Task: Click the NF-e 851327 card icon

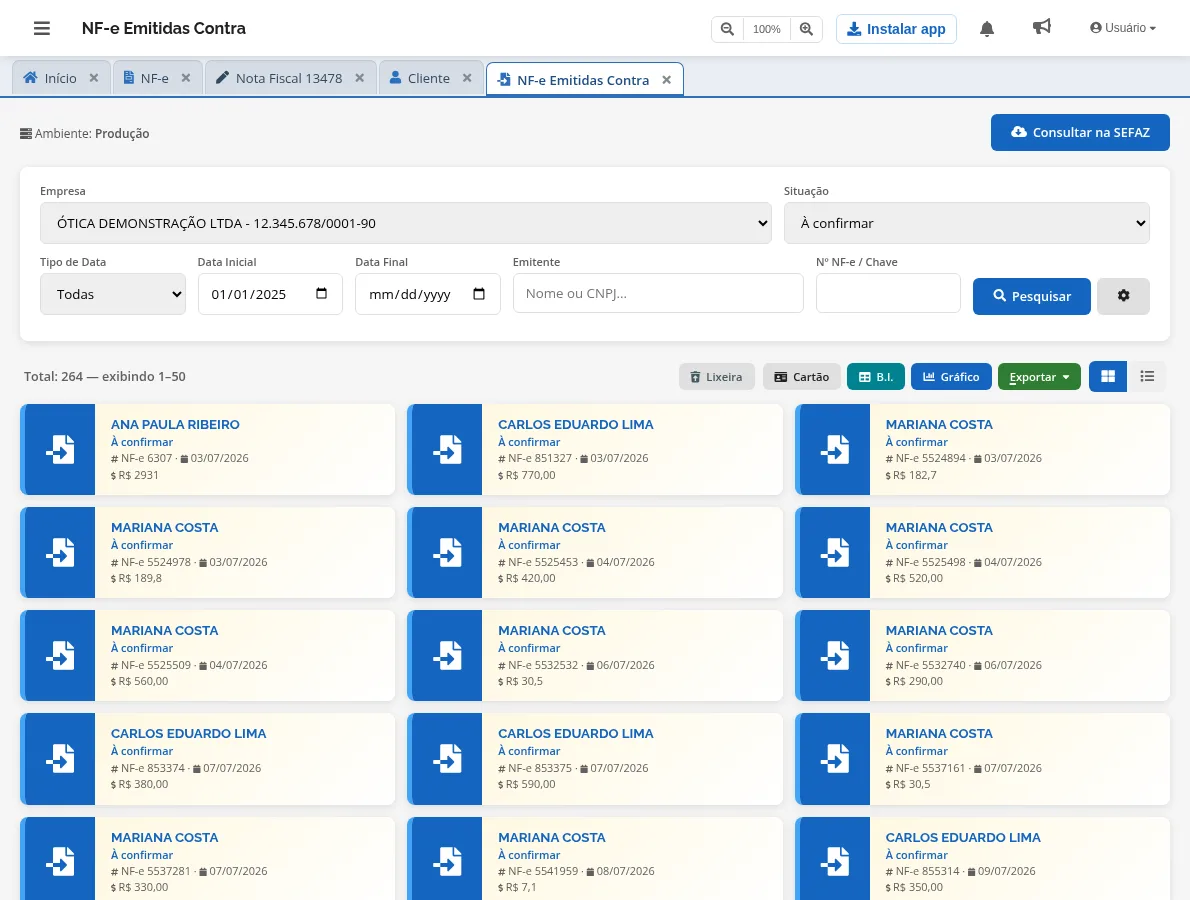Action: click(447, 450)
